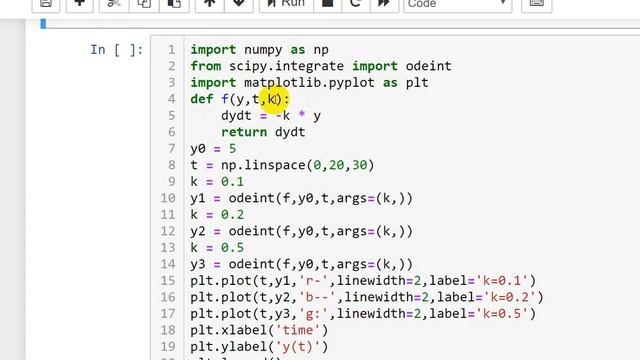Click the 'def f(y,t,k):' line
Image resolution: width=640 pixels, height=360 pixels.
[x=240, y=99]
